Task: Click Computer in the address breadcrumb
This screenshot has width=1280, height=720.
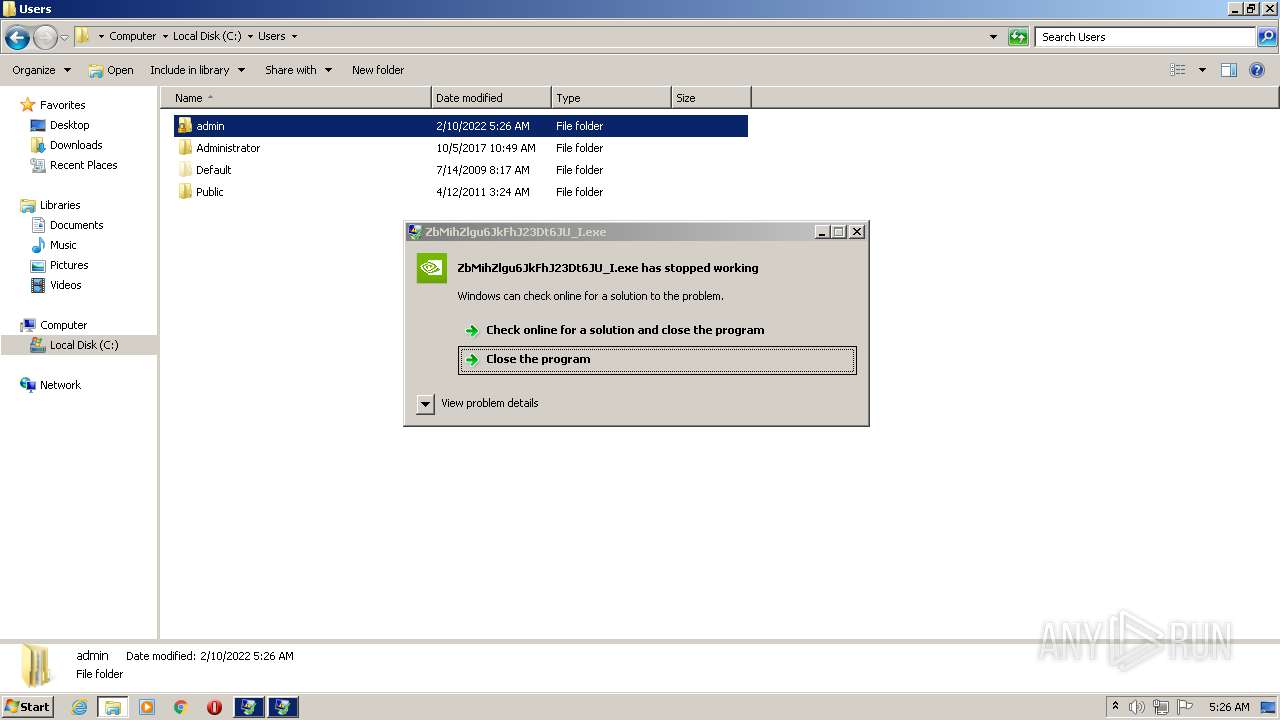Action: [x=132, y=36]
